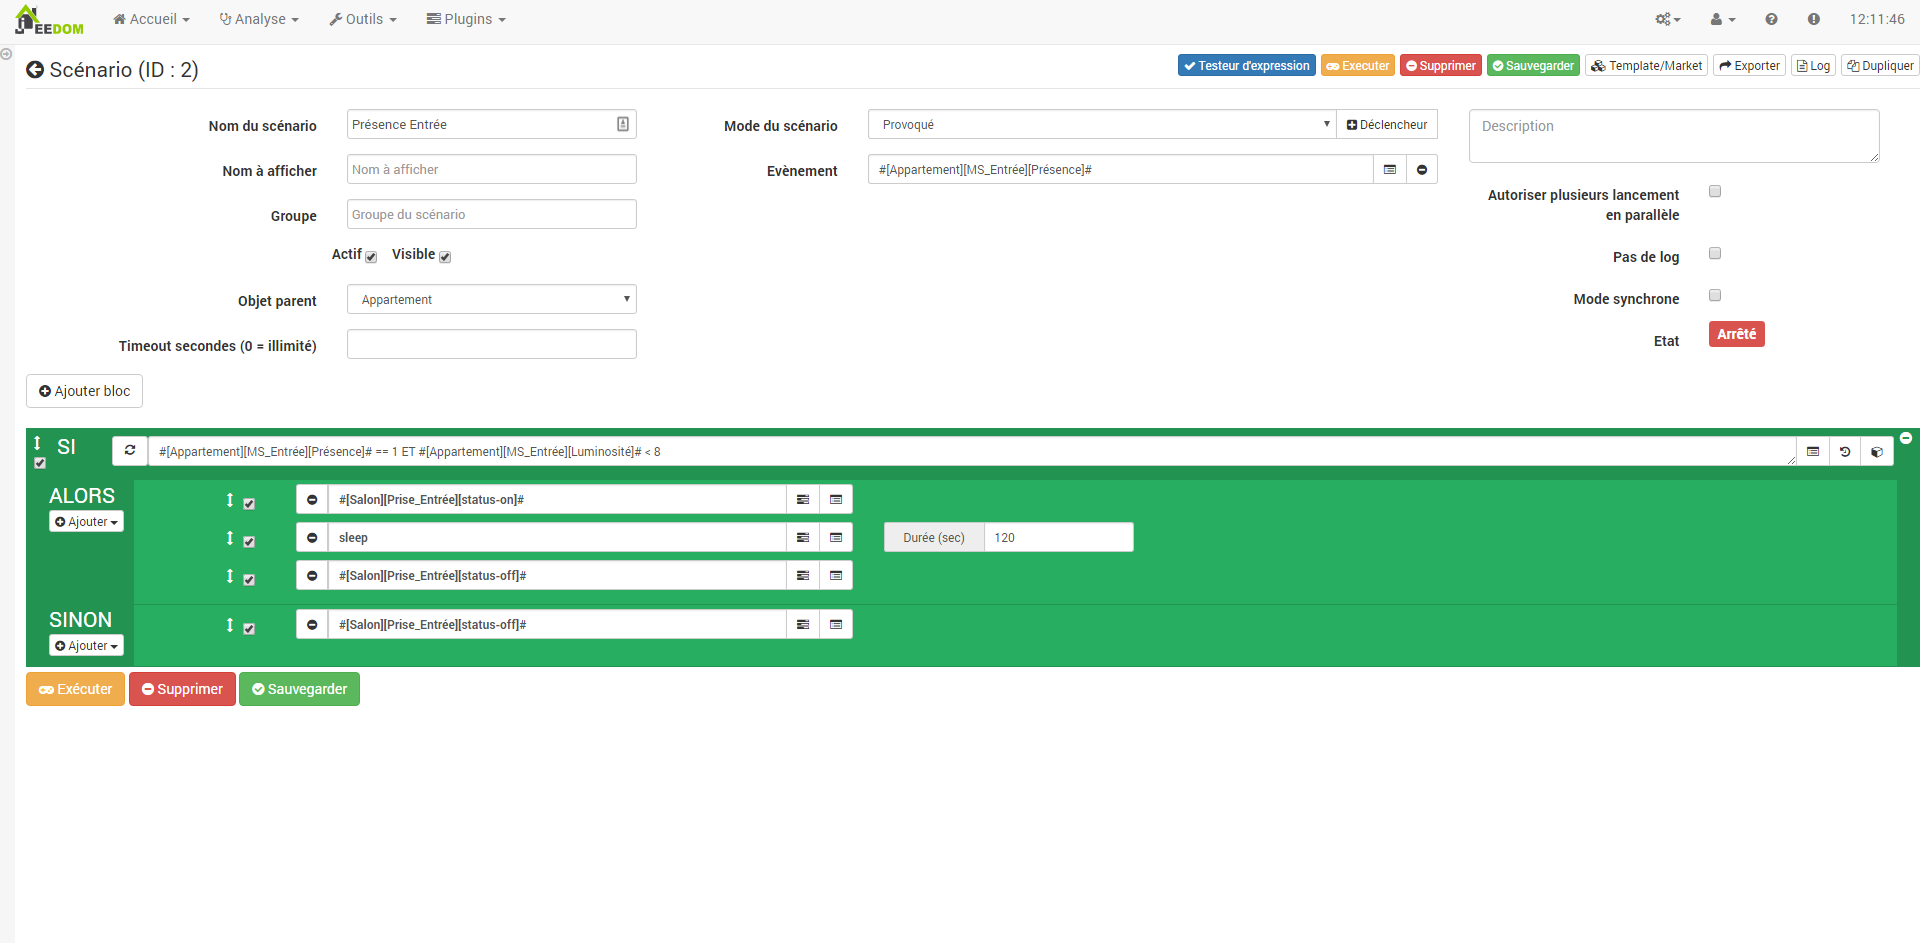Remove the status-on action in ALORS
1920x943 pixels.
pyautogui.click(x=312, y=500)
